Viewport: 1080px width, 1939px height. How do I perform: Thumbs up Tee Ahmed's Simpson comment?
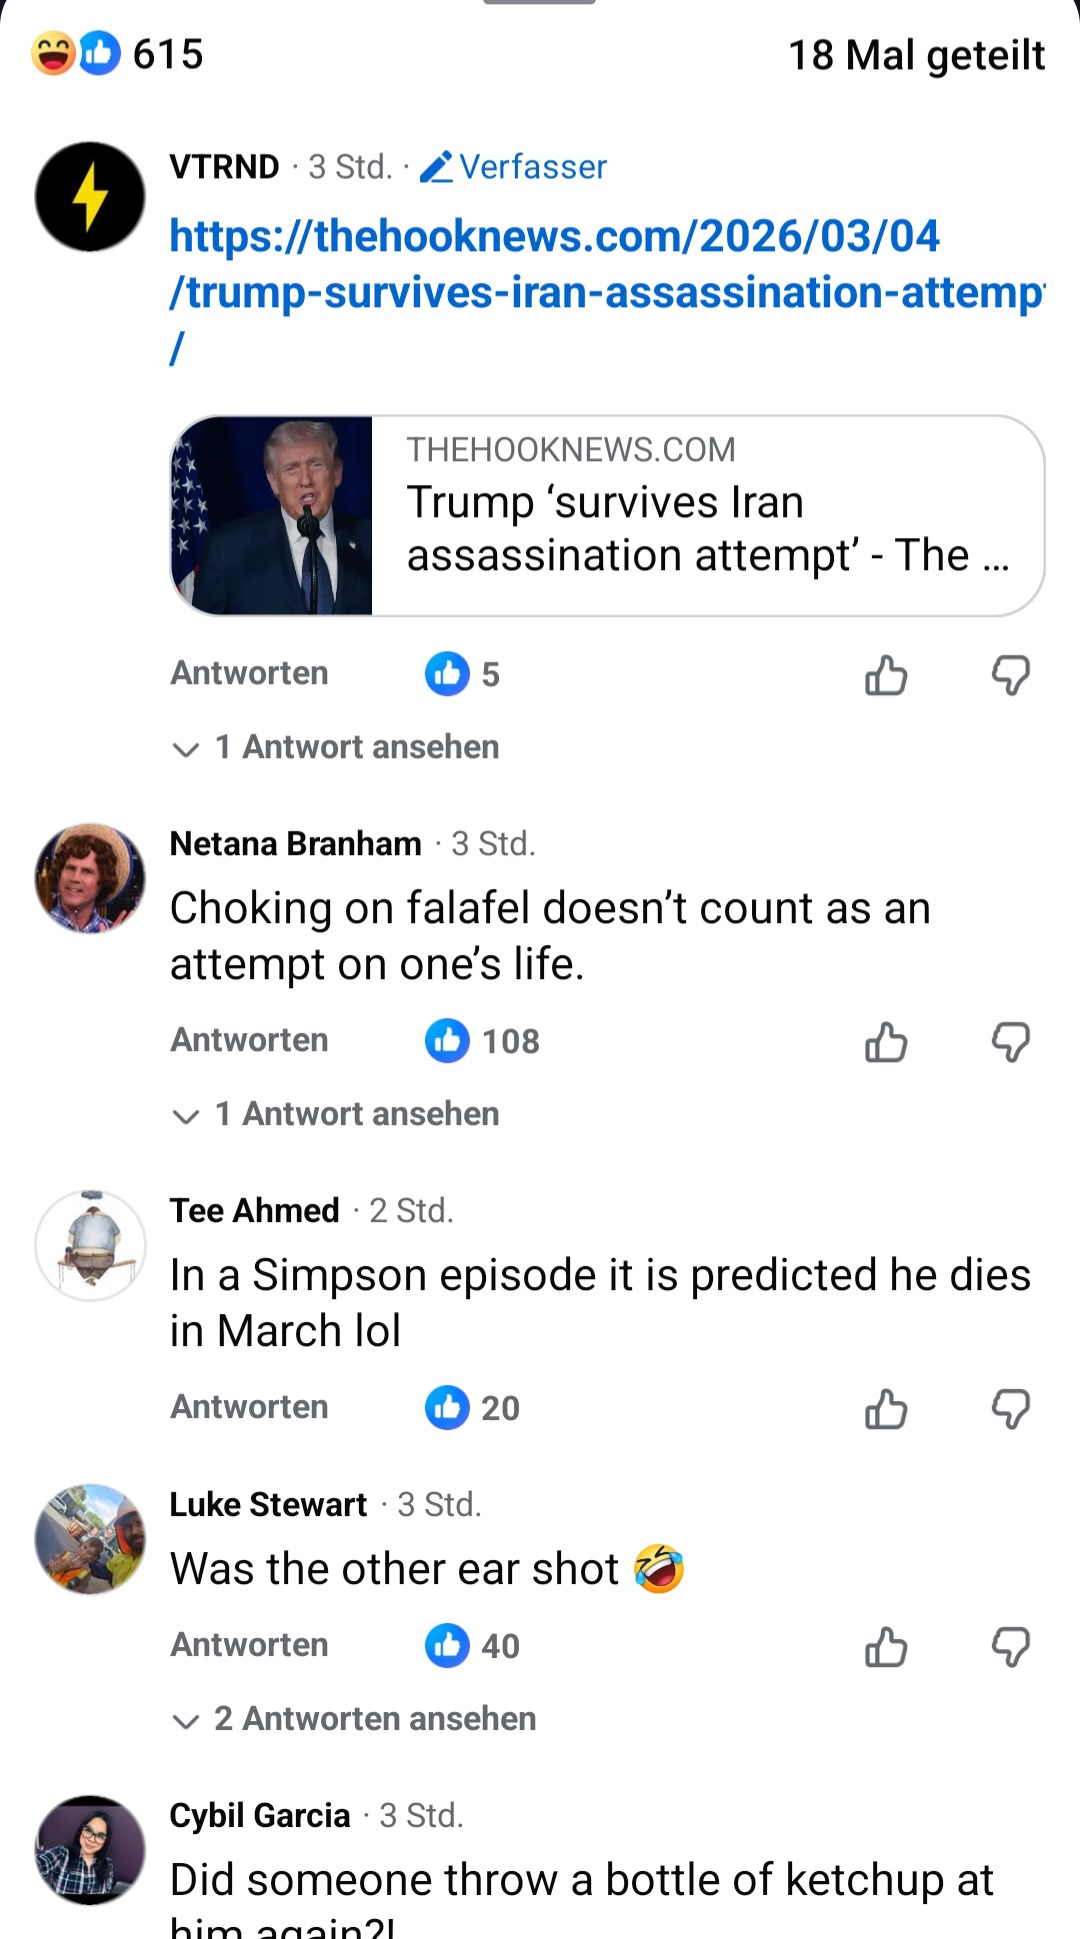[886, 1410]
